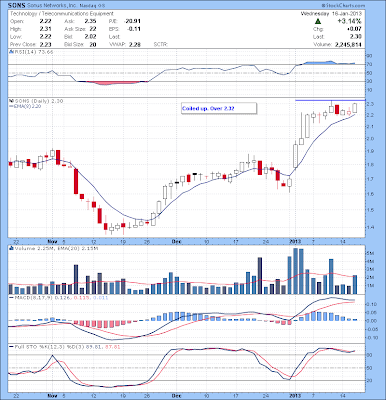Select the Technology / Telecommunications Equipment sector label
This screenshot has width=386, height=400.
coord(62,14)
